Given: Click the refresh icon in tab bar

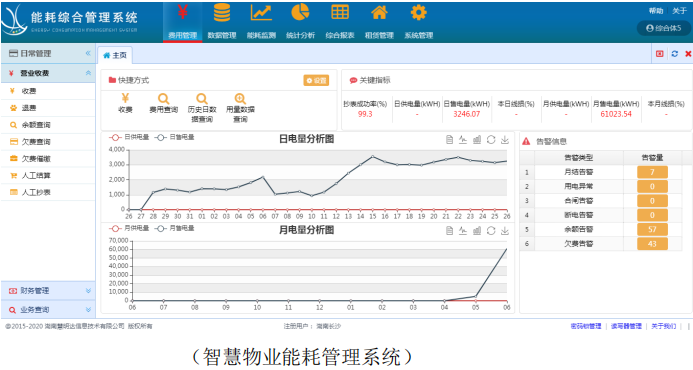Looking at the screenshot, I should click(x=674, y=54).
